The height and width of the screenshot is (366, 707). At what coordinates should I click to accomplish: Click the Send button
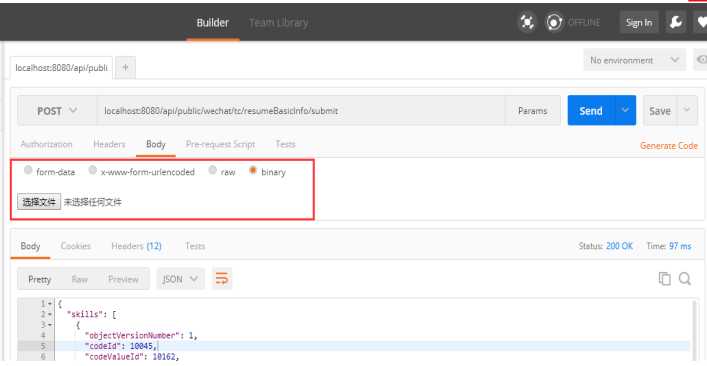click(591, 110)
